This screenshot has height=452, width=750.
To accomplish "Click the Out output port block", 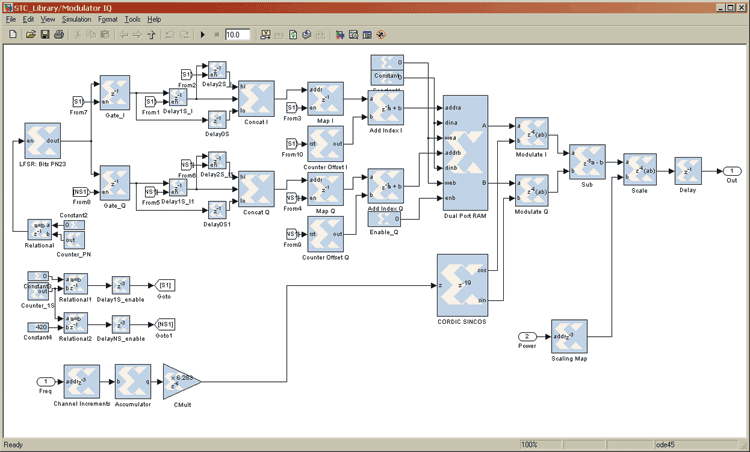I will 733,171.
